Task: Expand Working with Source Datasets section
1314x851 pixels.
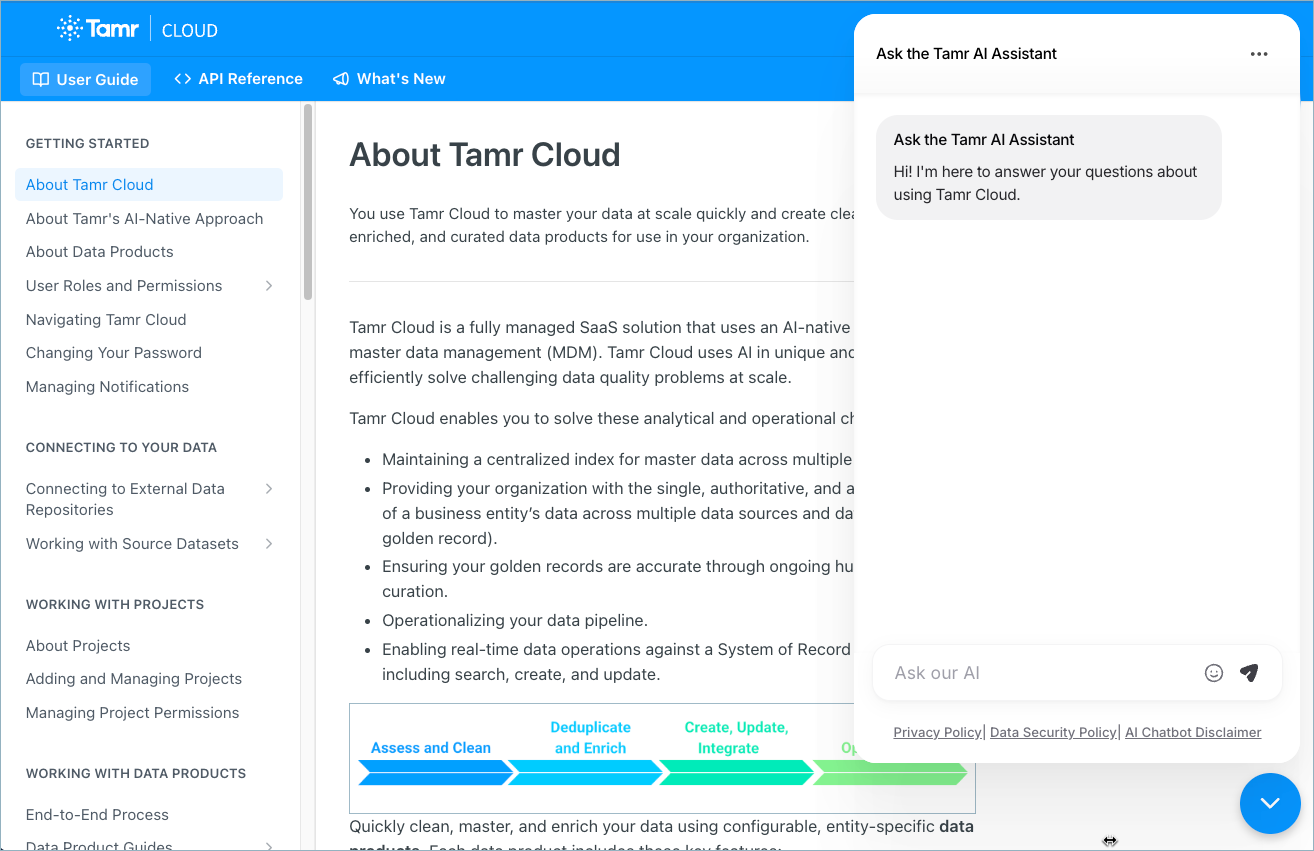Action: tap(269, 544)
